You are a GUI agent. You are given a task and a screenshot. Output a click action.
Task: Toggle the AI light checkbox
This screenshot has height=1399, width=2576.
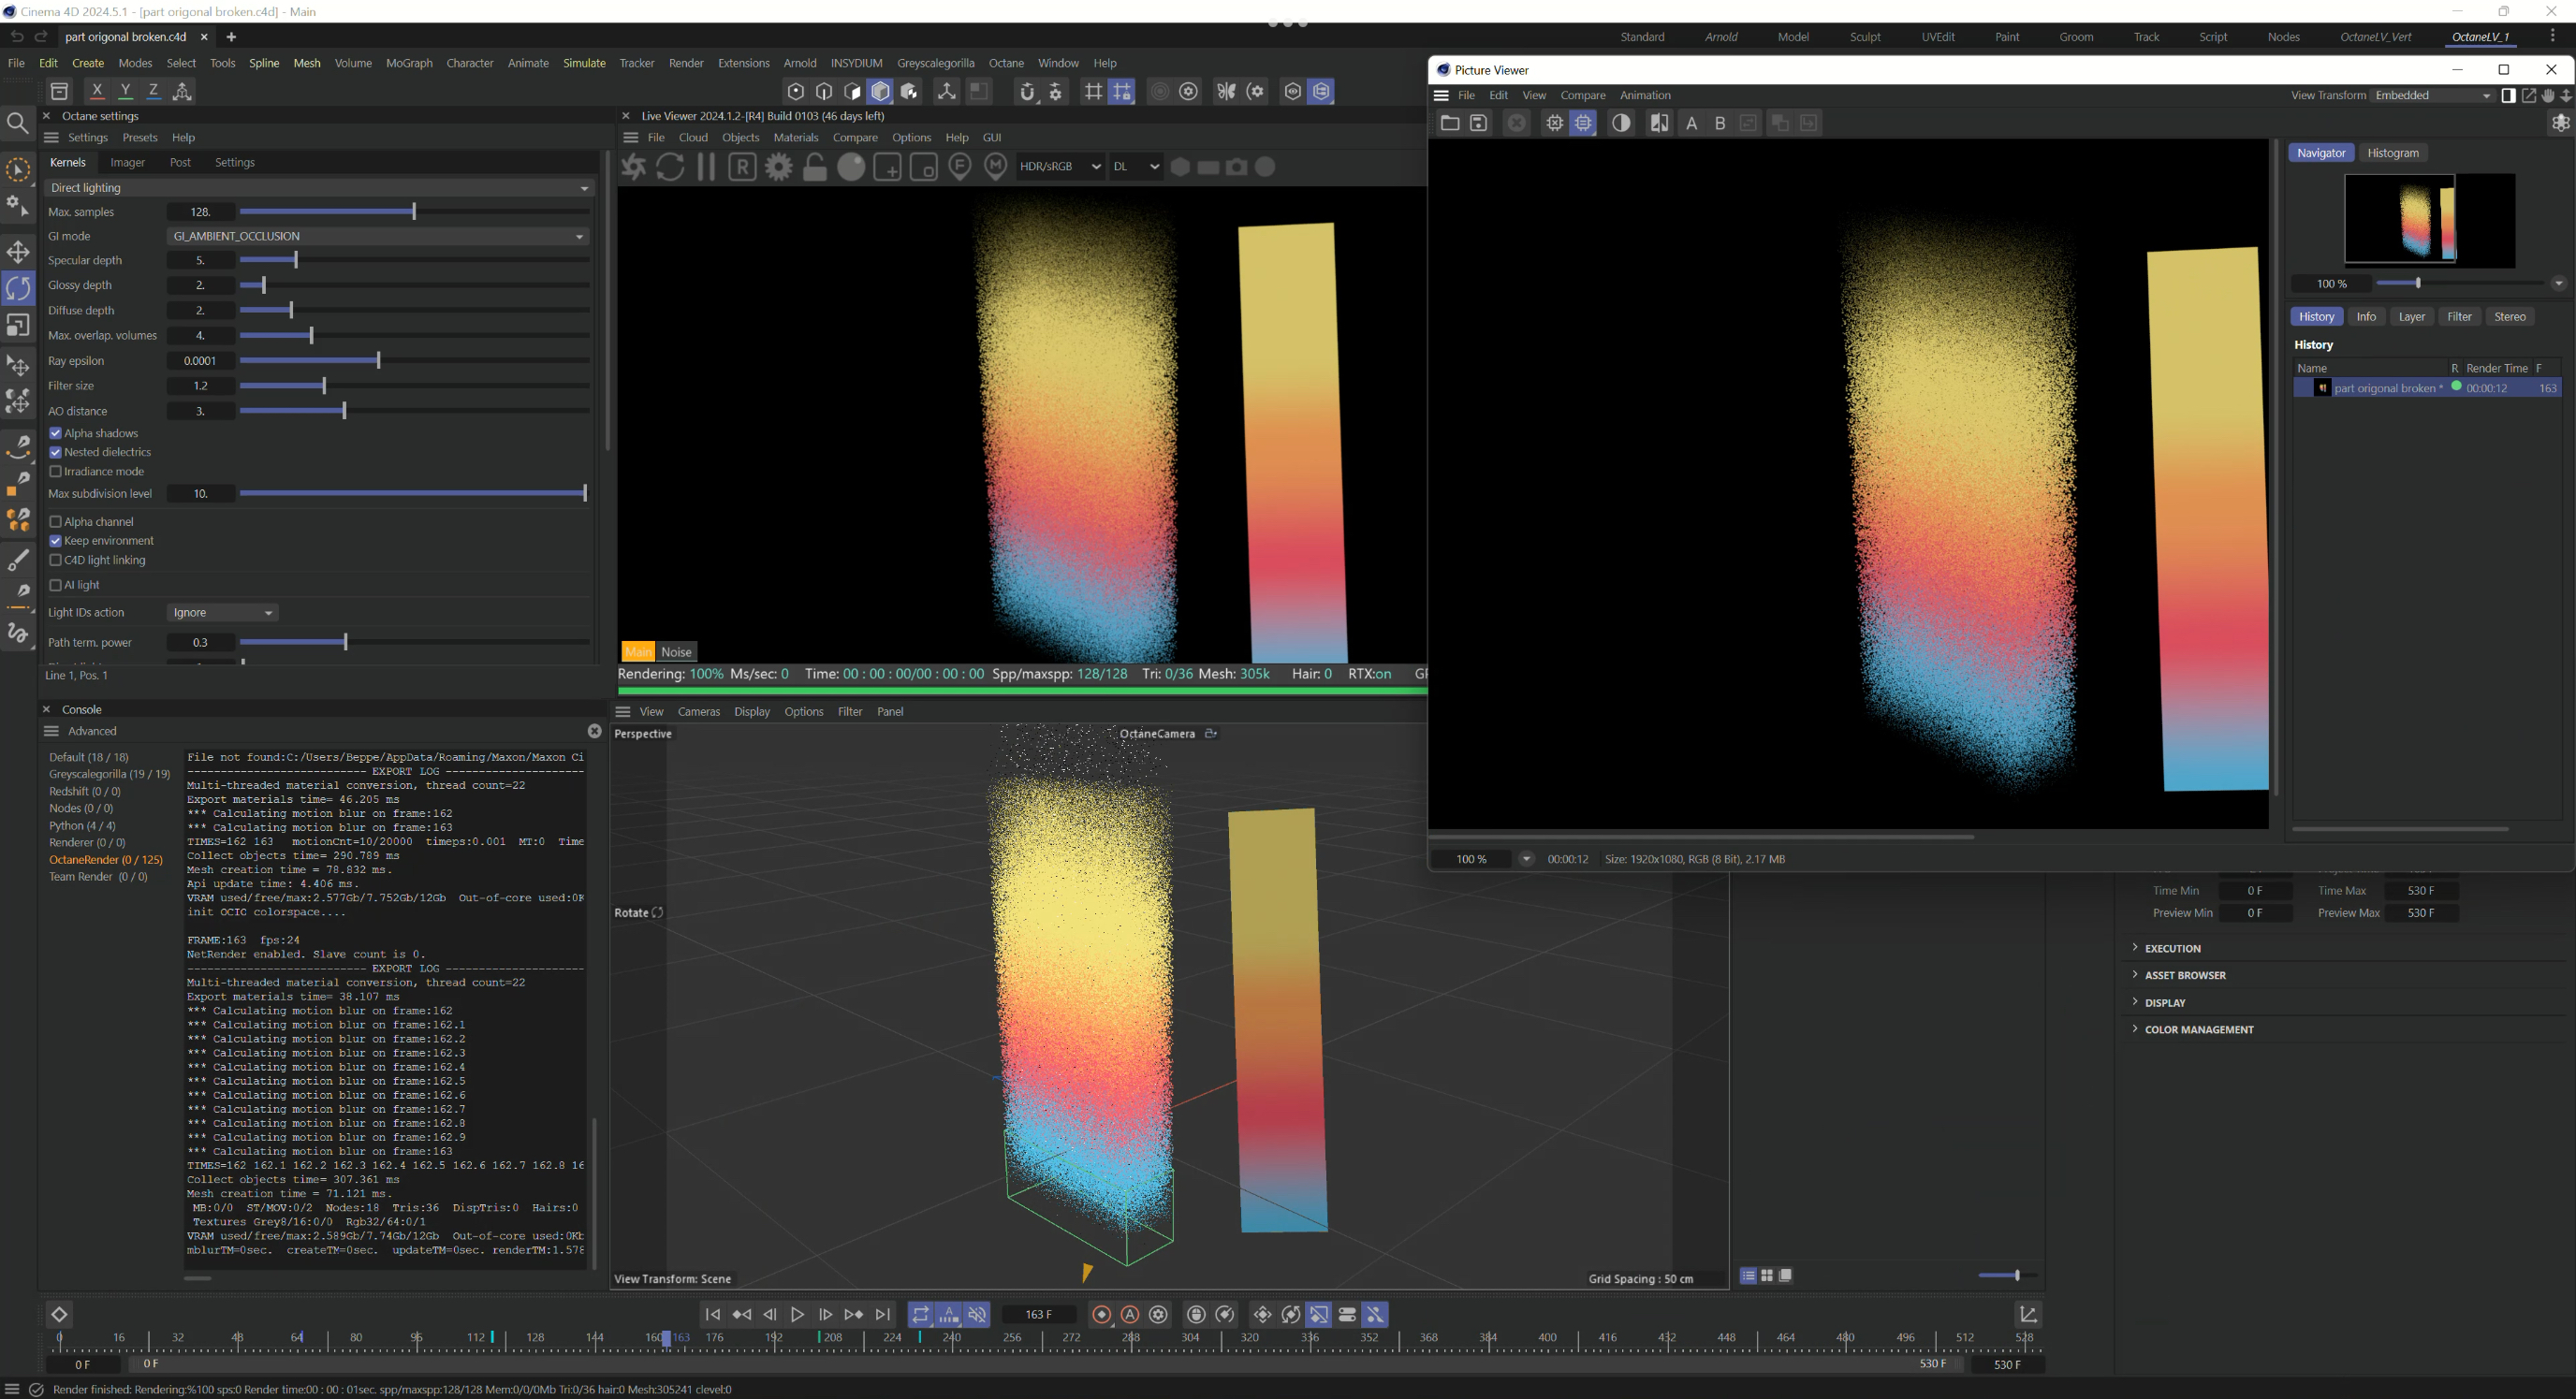56,585
